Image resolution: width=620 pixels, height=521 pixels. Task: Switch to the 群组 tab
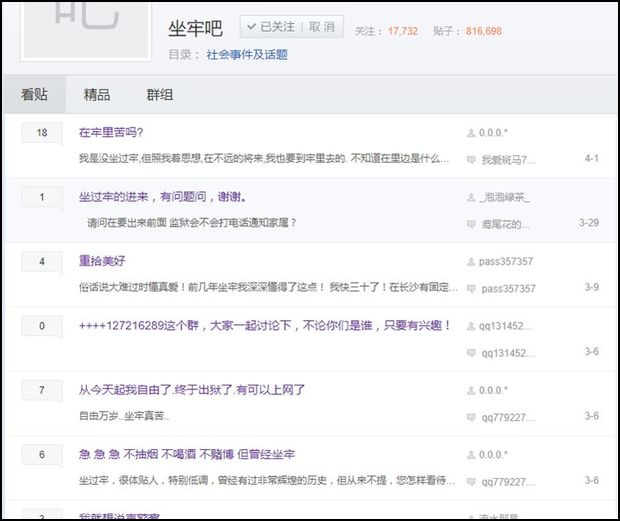(160, 95)
